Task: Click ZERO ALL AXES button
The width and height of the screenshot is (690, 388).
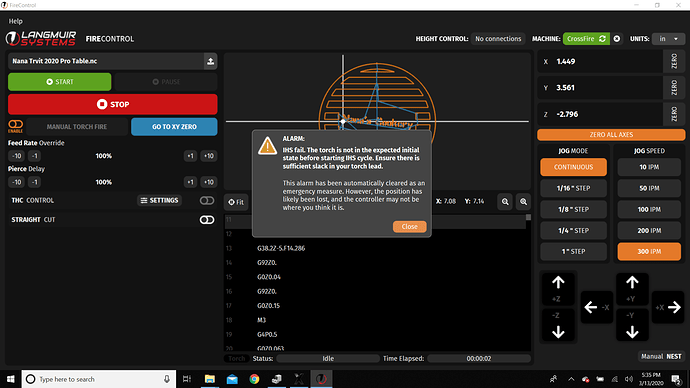Action: click(x=611, y=135)
